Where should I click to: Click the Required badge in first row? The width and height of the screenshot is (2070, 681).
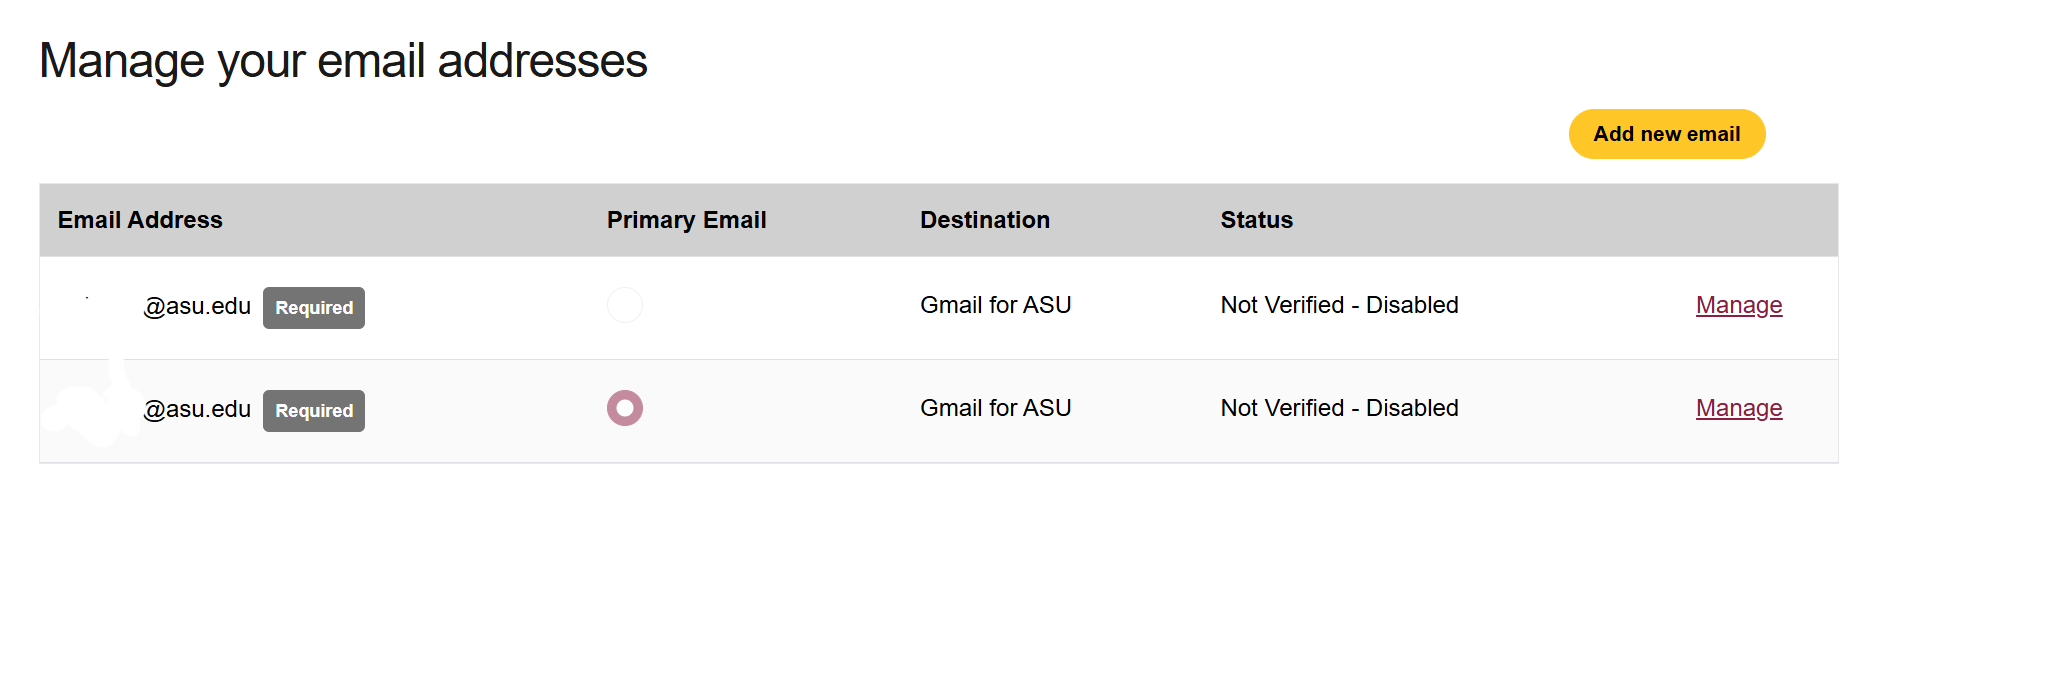(314, 308)
